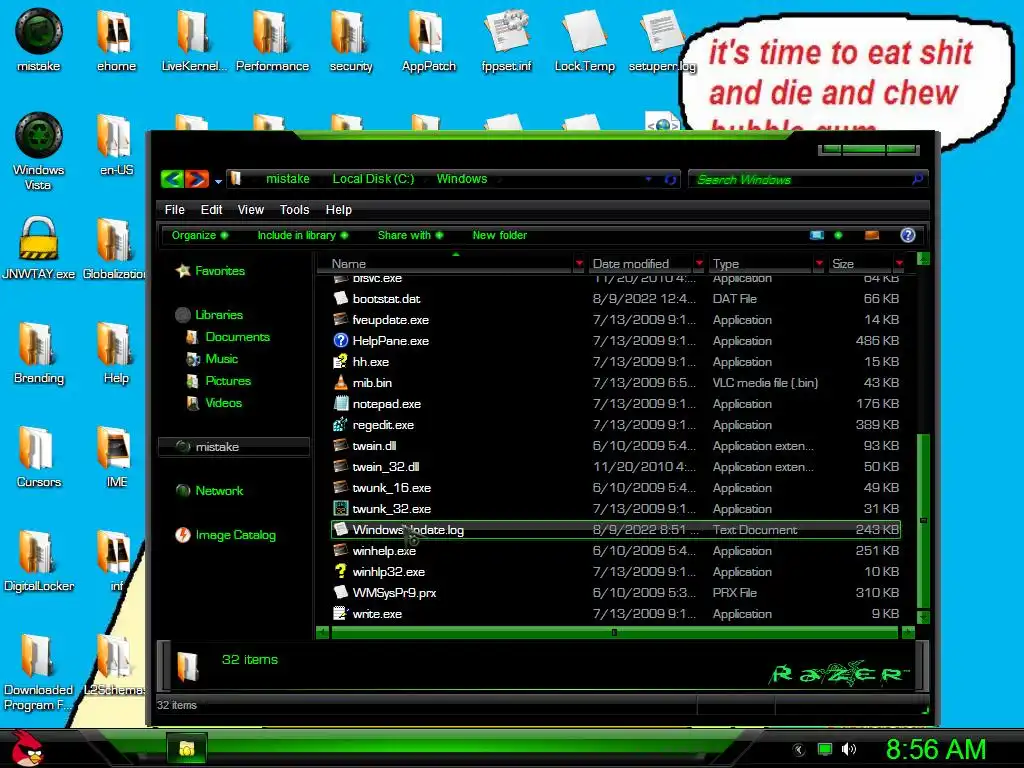Open the Help menu
This screenshot has width=1024, height=768.
338,210
